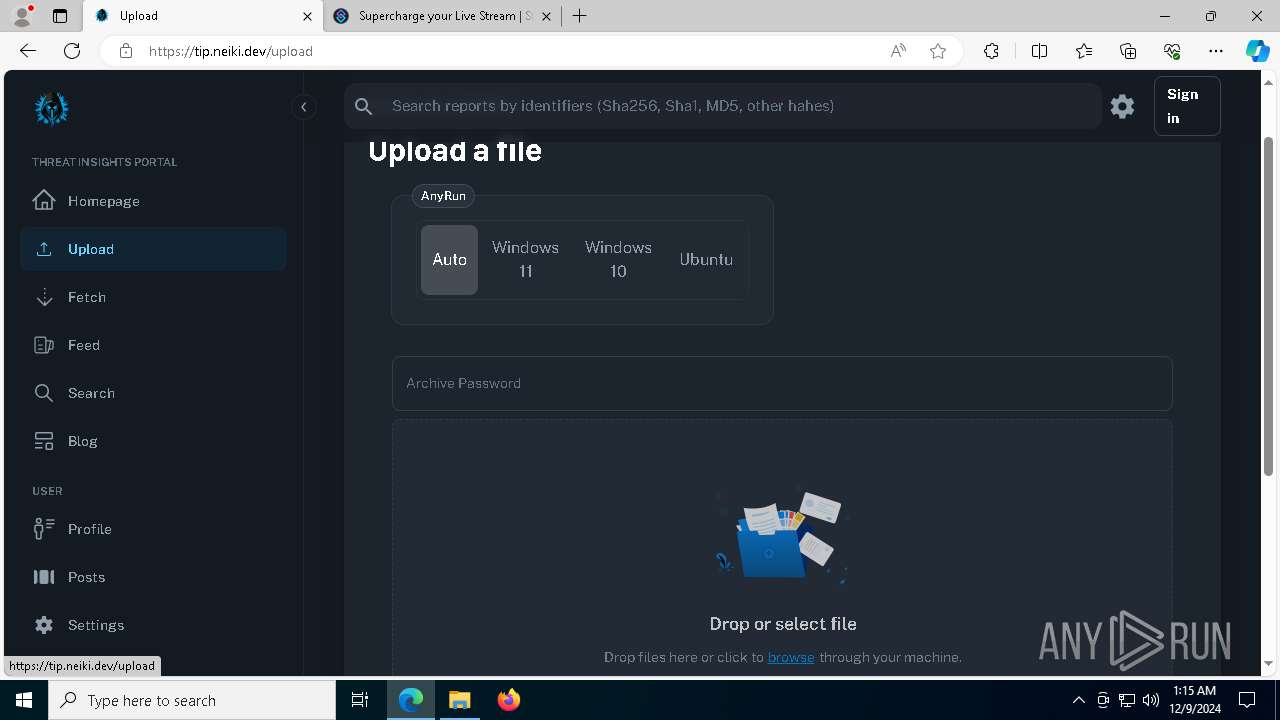Open Edge Settings and more menu
The image size is (1280, 720).
pos(1216,51)
